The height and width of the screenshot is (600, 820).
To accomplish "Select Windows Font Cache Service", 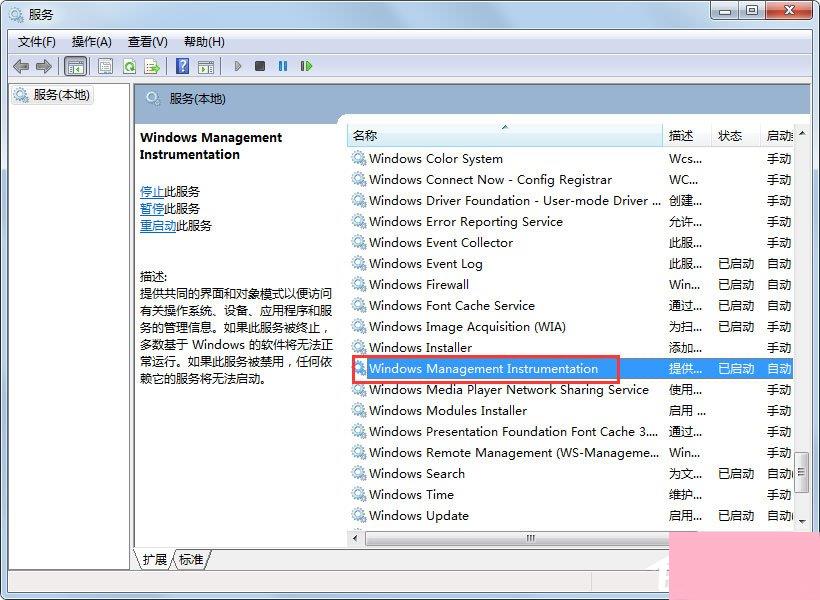I will point(570,305).
